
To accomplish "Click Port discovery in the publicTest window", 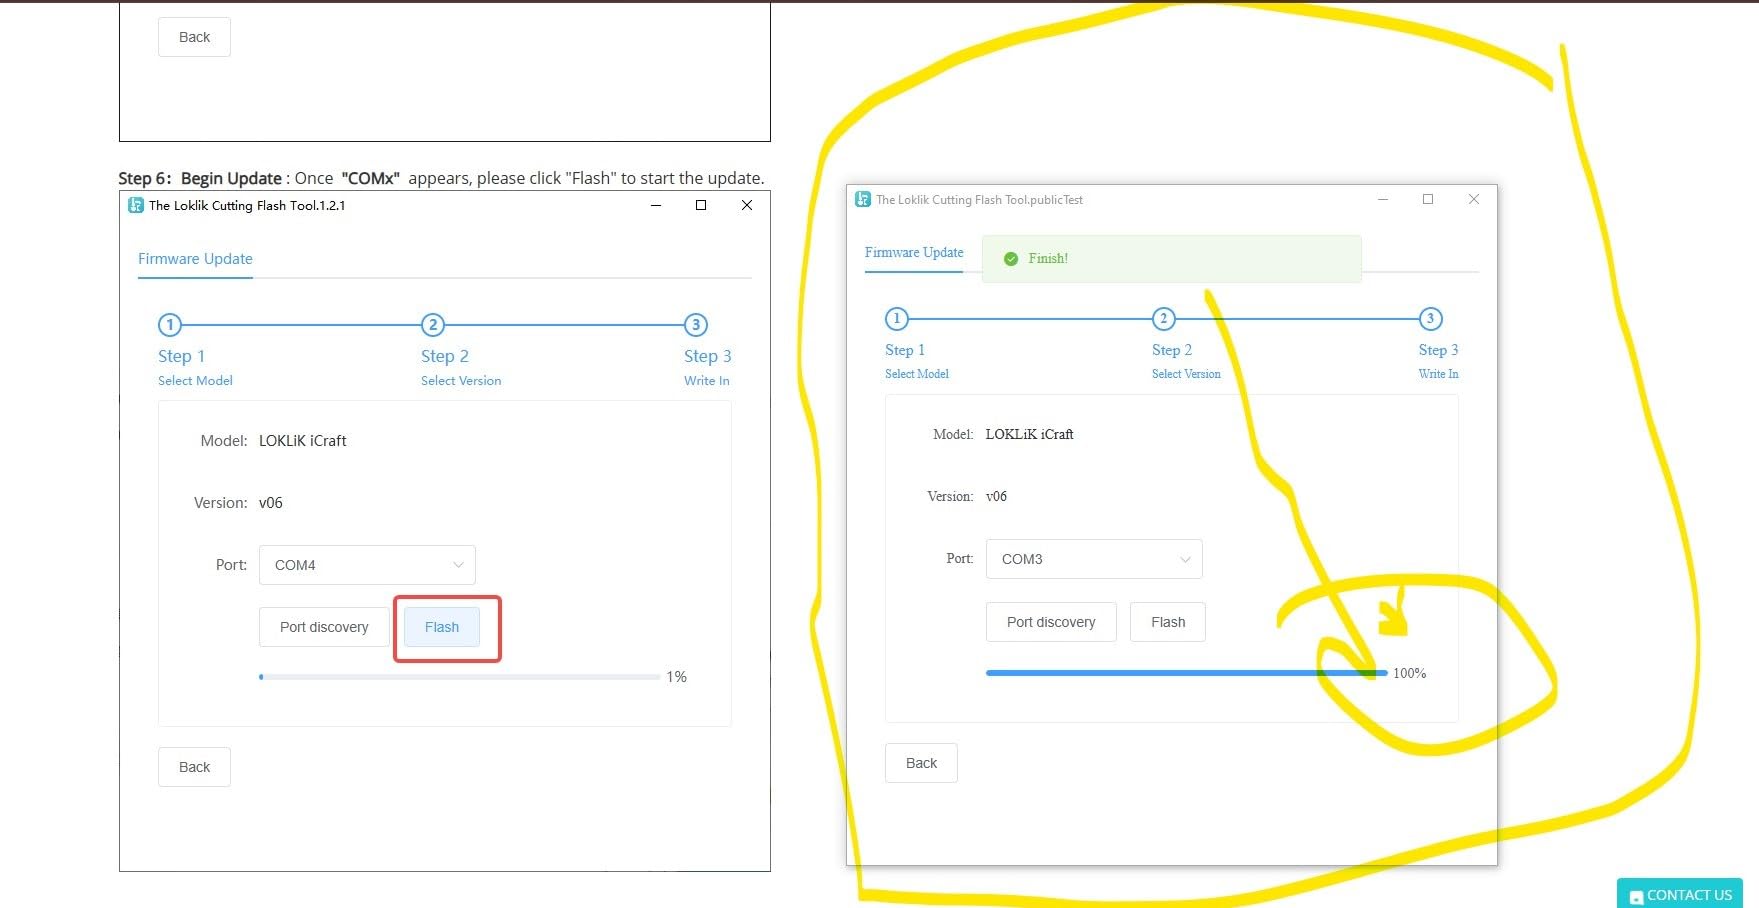I will click(x=1051, y=622).
